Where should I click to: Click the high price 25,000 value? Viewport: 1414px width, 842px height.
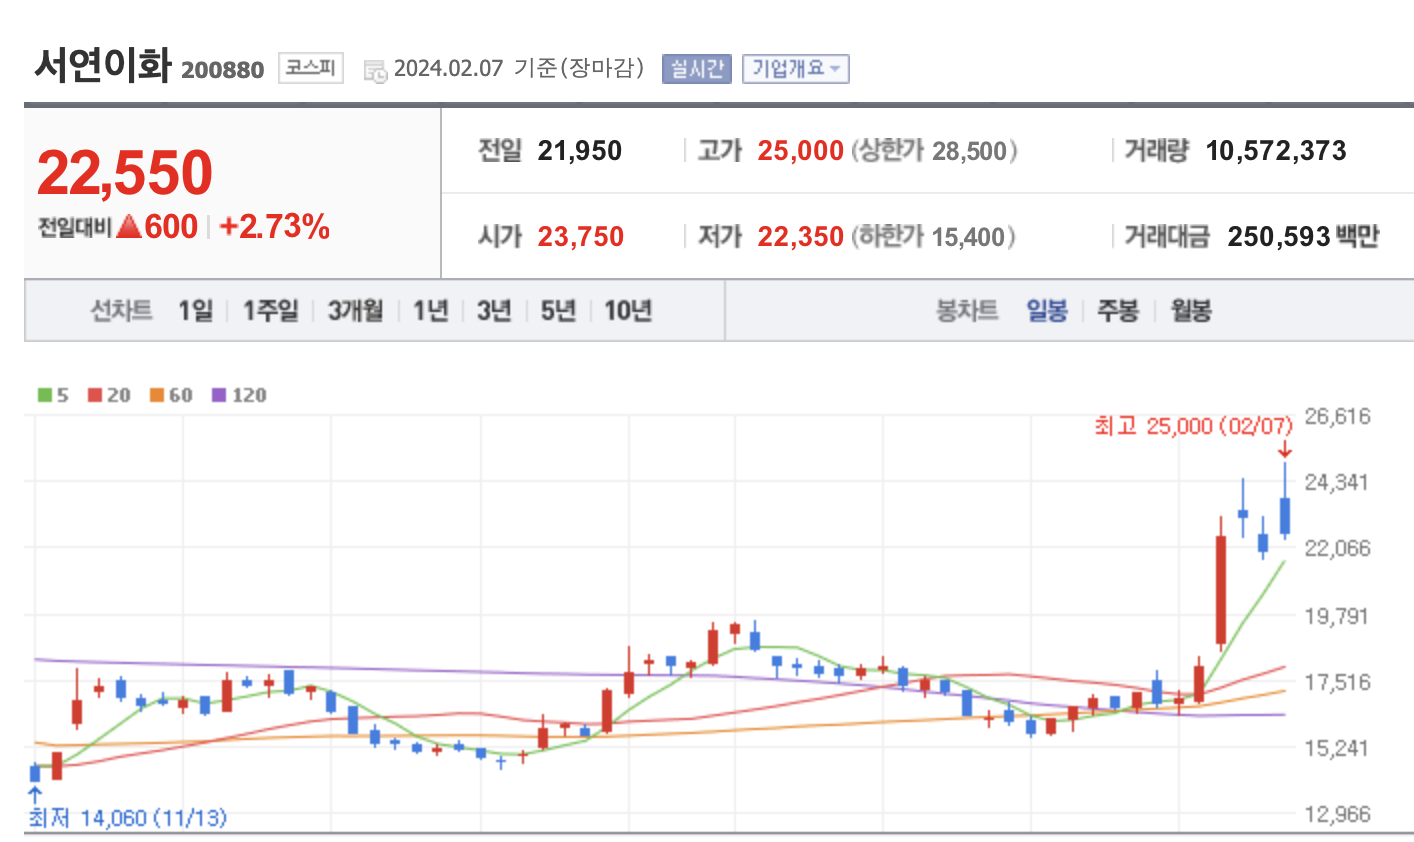click(x=801, y=151)
